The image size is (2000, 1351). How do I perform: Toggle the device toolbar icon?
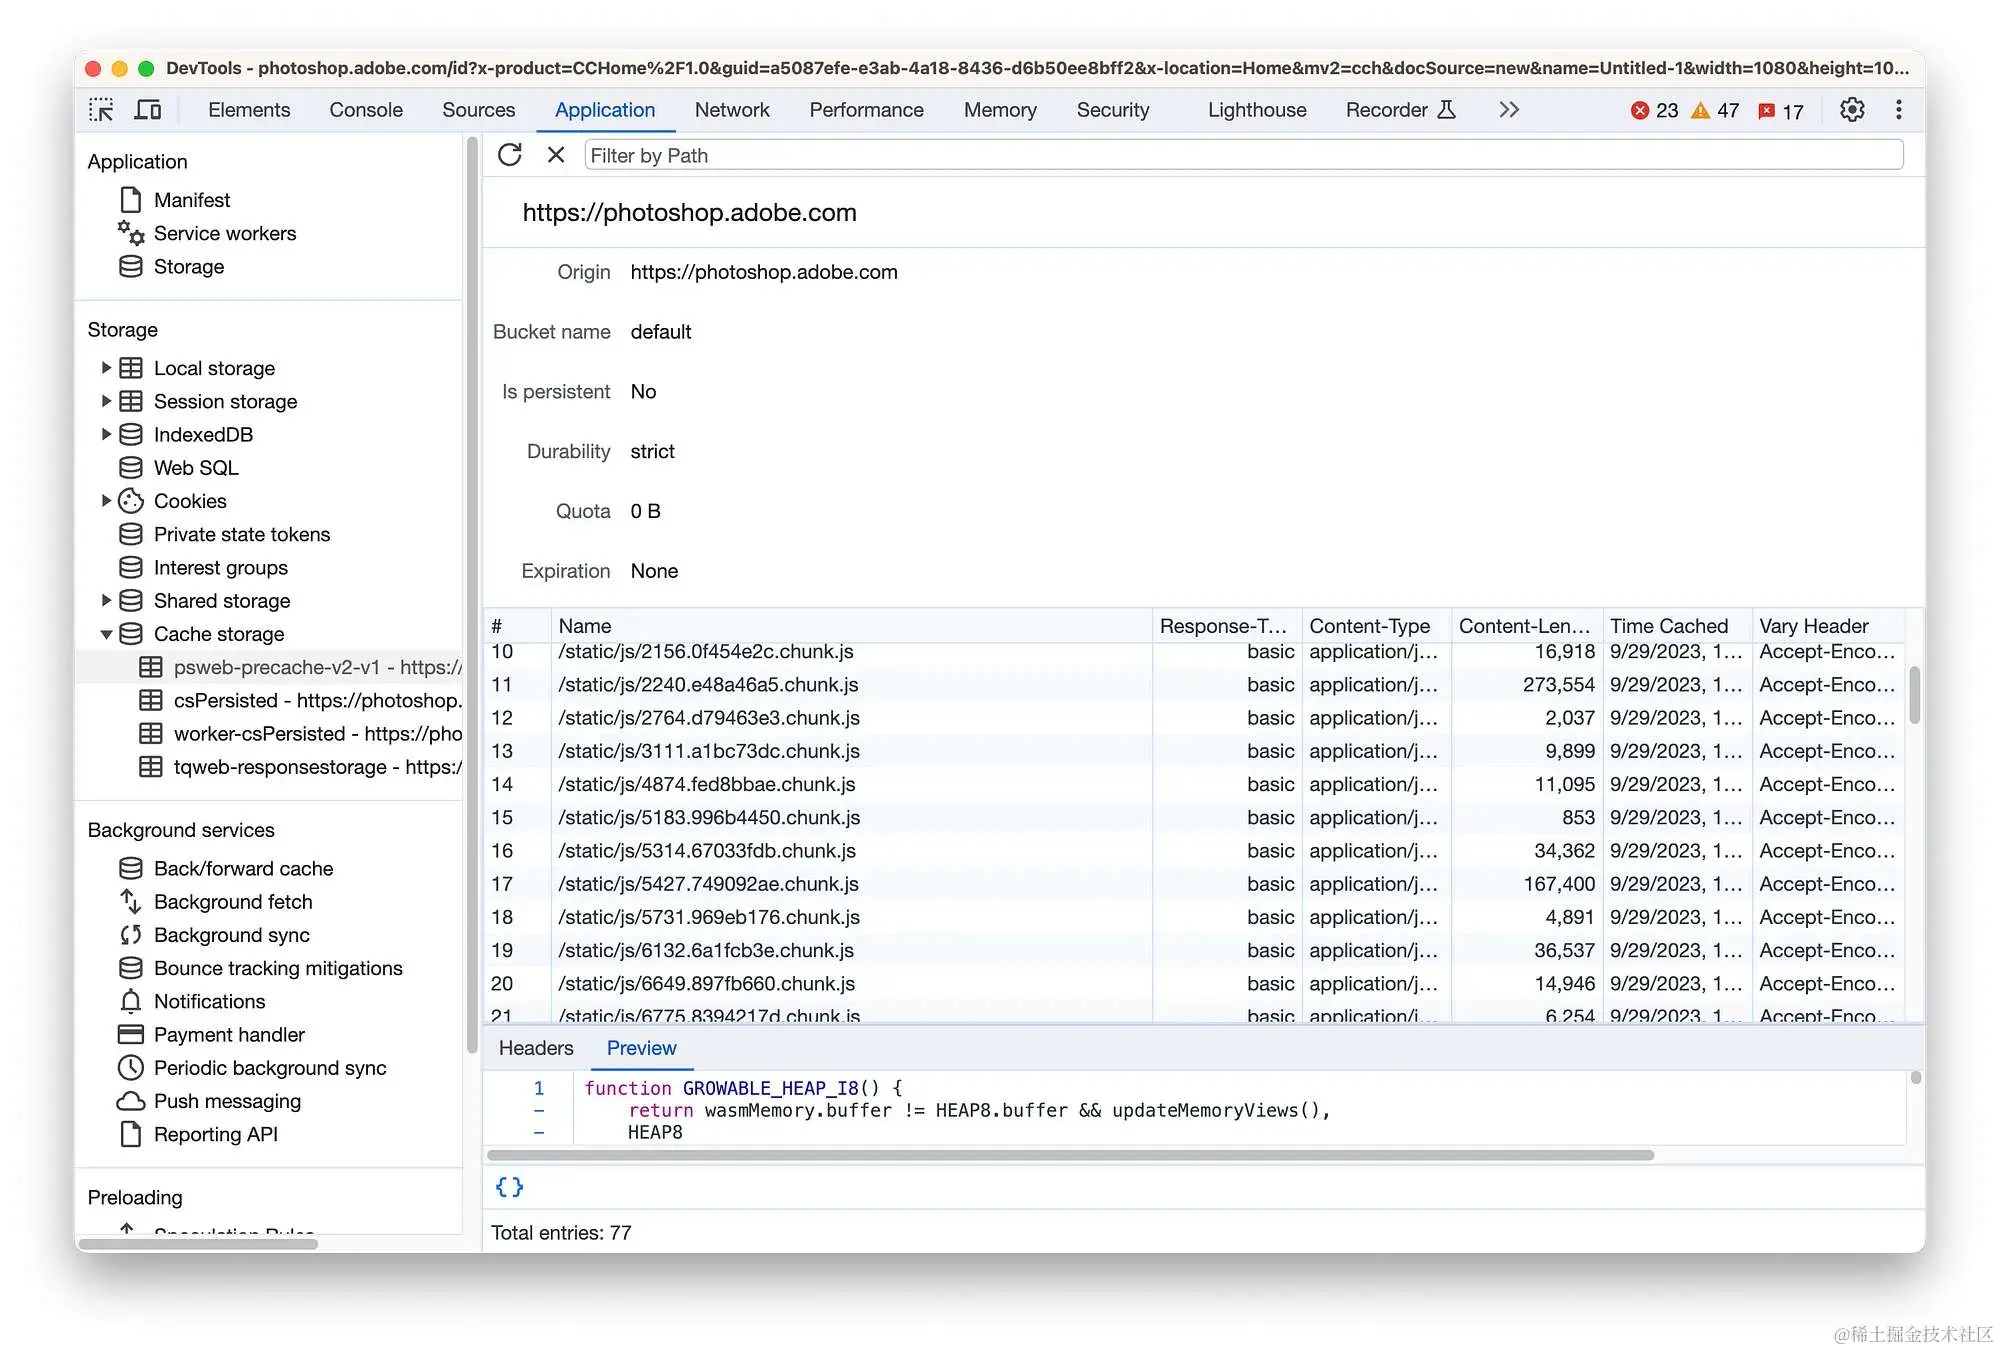[x=148, y=110]
